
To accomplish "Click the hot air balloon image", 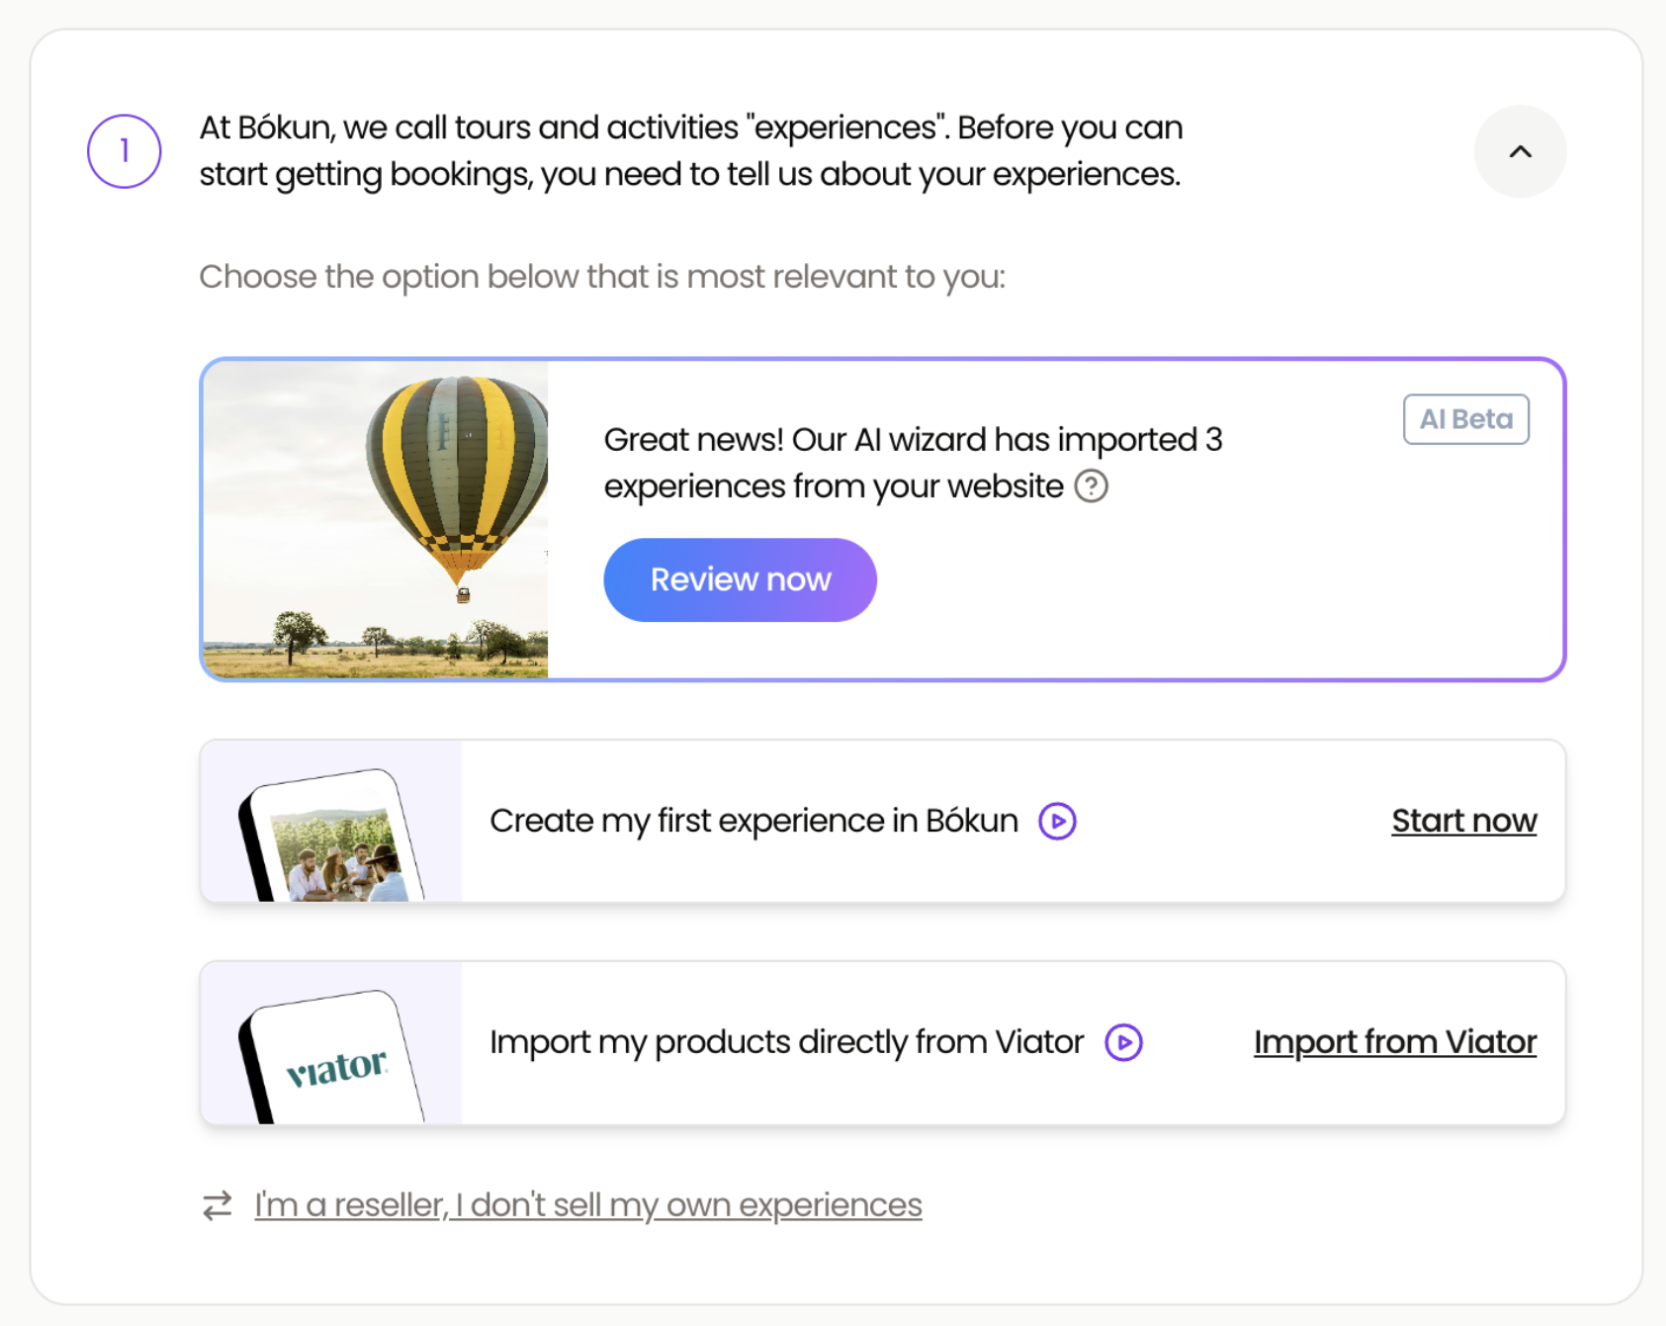I will (376, 519).
